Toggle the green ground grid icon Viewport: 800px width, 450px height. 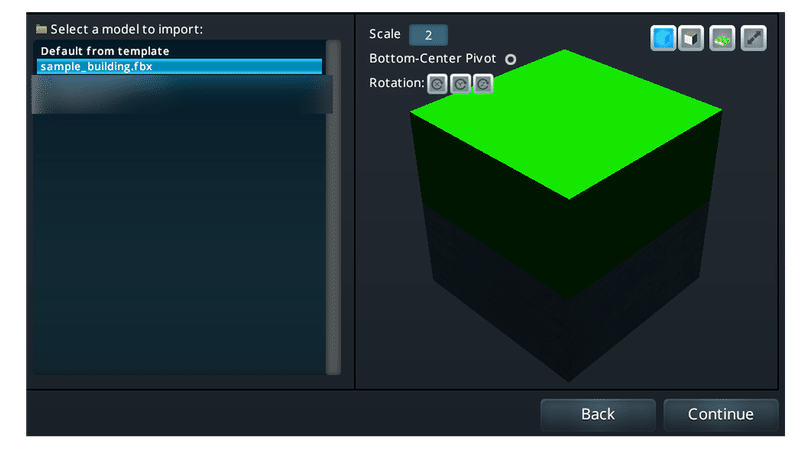coord(722,38)
